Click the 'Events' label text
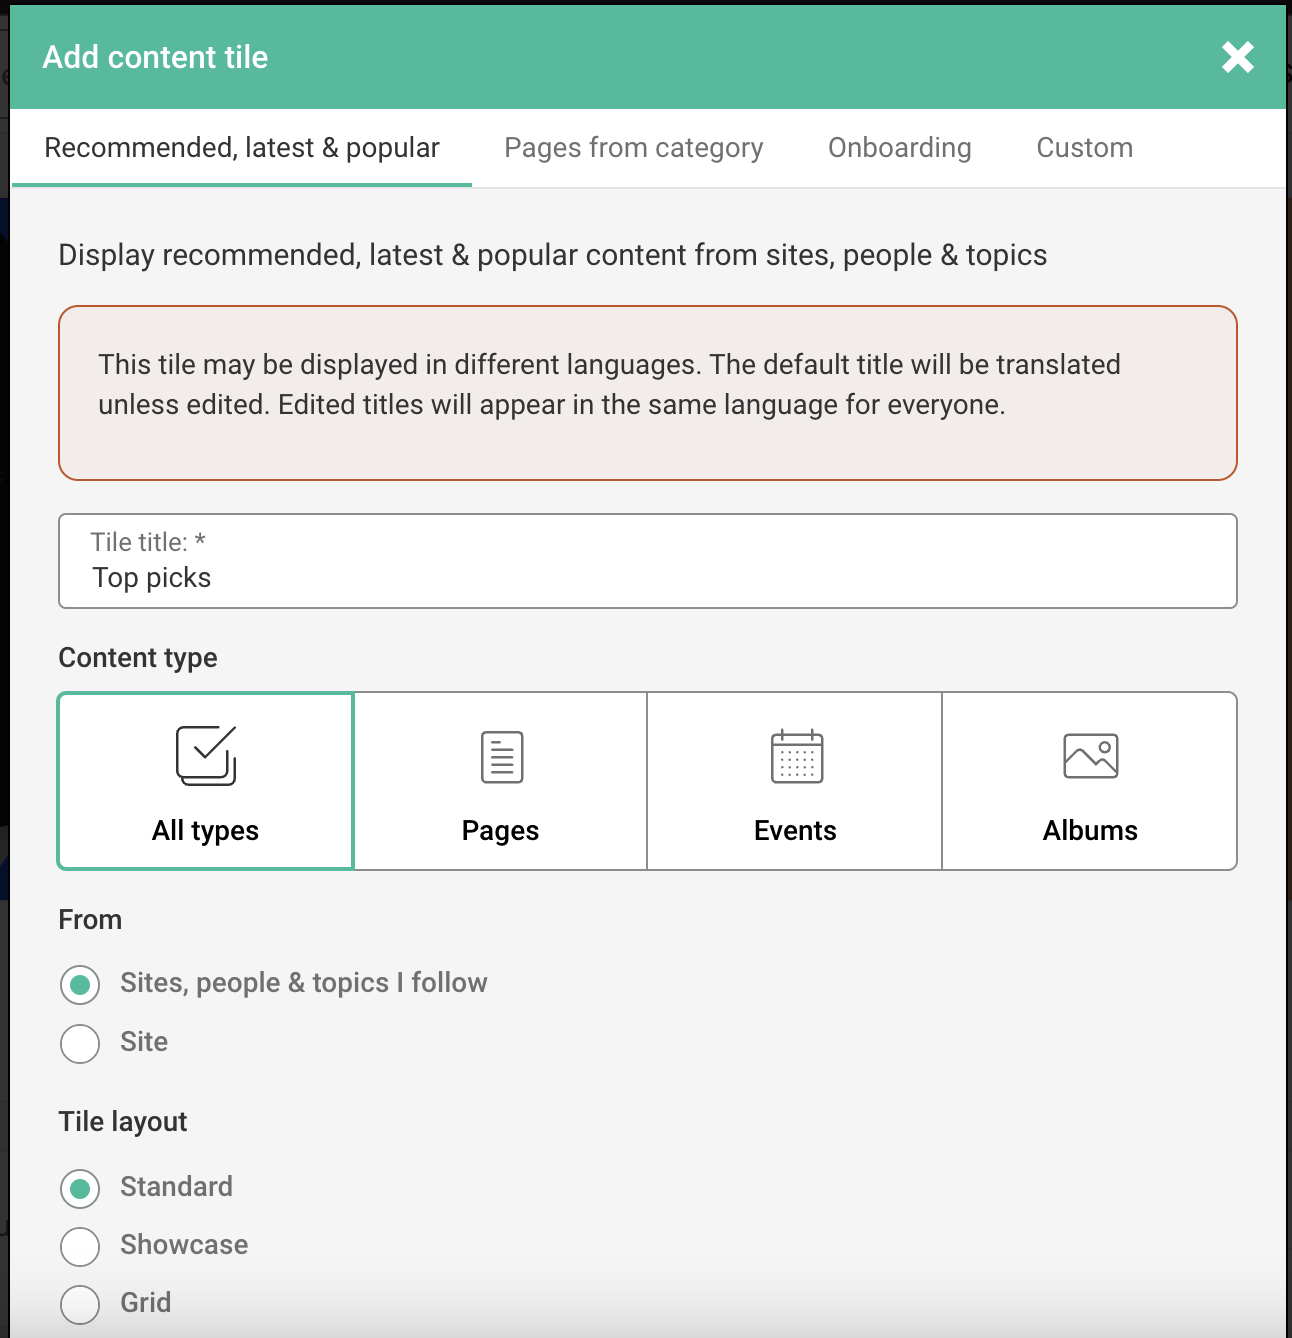1292x1338 pixels. point(795,831)
